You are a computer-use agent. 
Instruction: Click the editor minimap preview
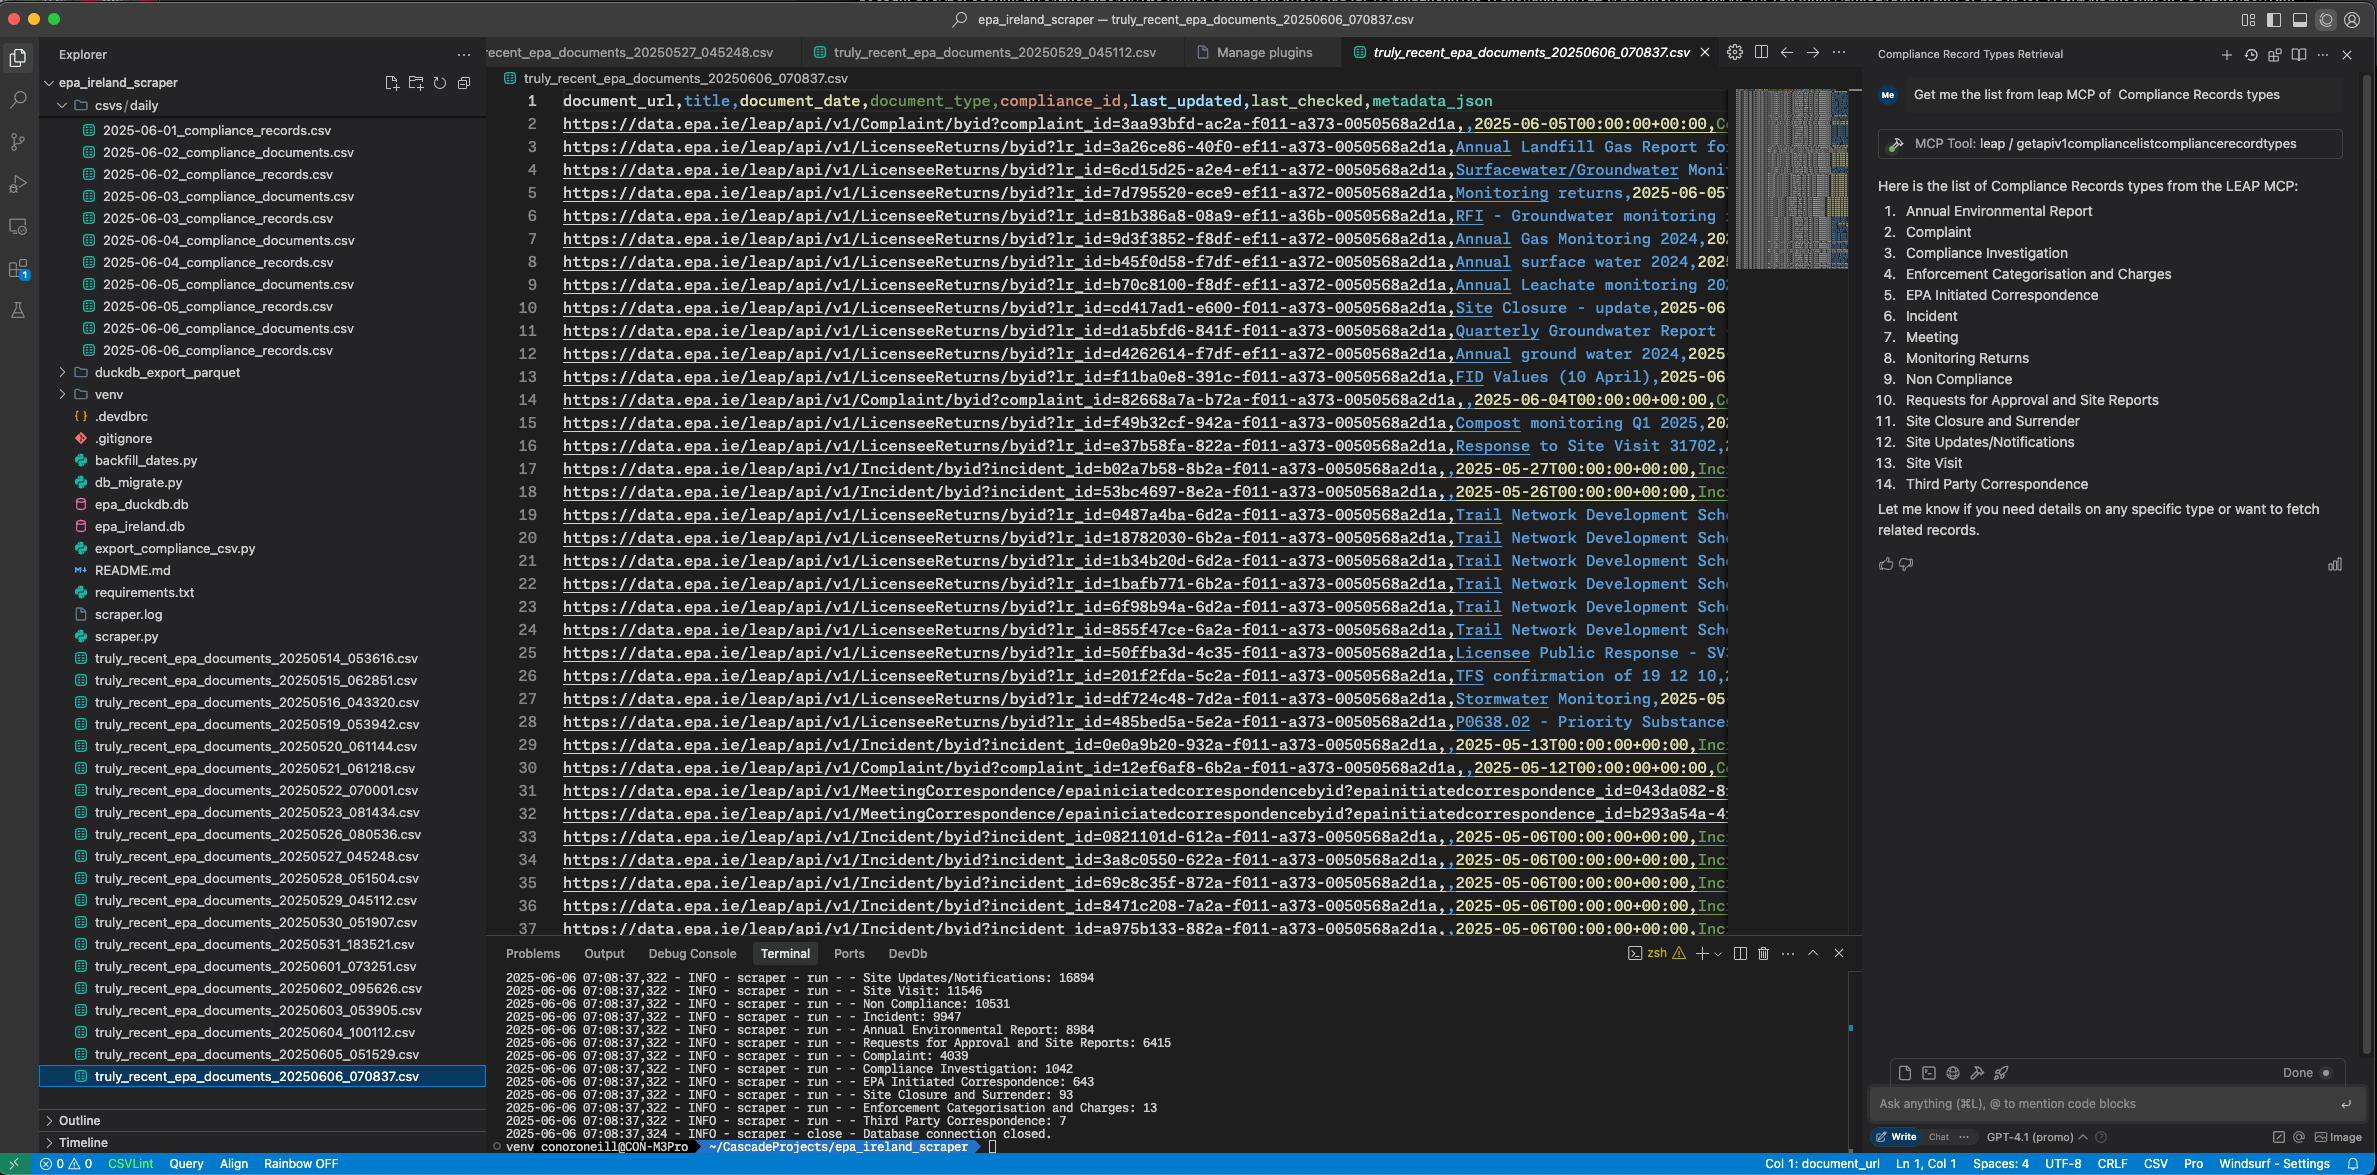(1791, 179)
